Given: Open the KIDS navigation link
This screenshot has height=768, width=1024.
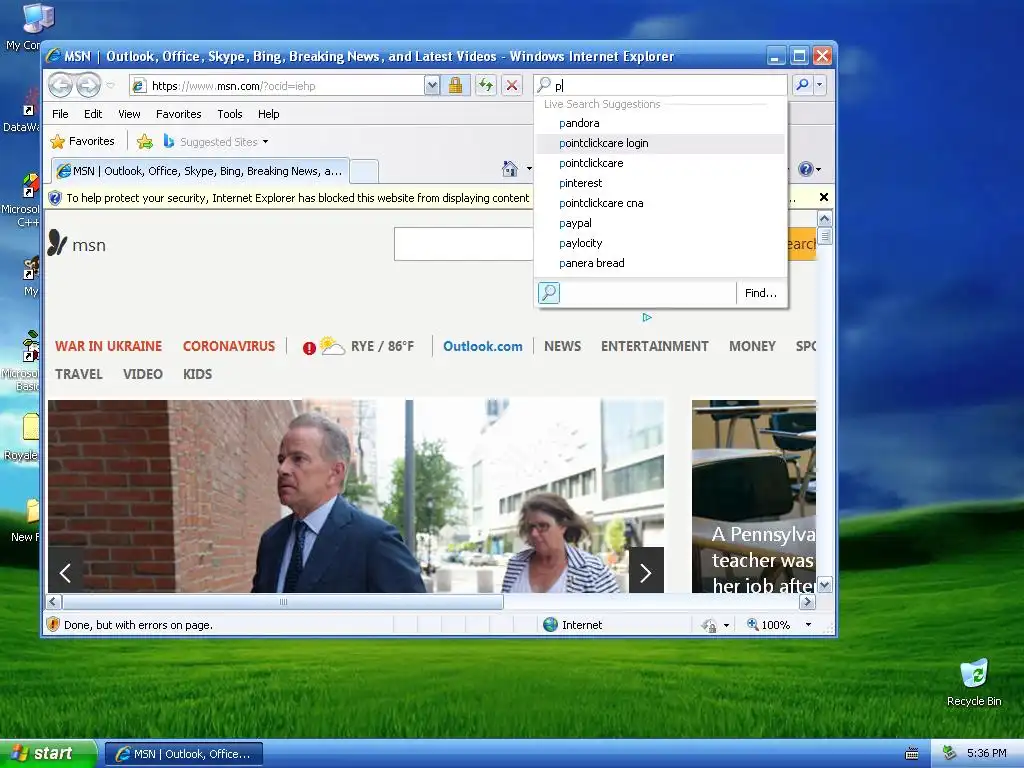Looking at the screenshot, I should click(x=197, y=374).
